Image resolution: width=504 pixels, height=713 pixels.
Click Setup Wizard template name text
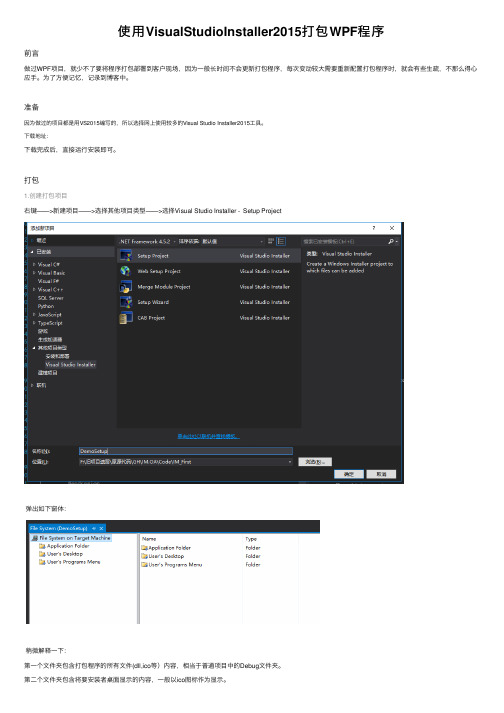point(153,302)
